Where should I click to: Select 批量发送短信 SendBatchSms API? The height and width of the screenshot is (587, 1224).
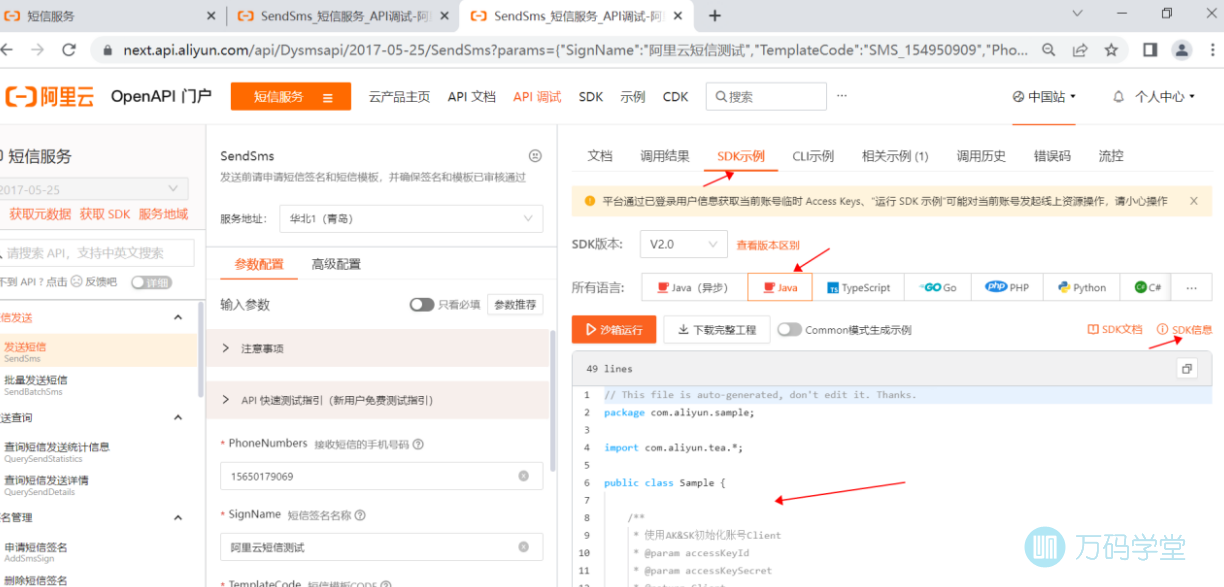point(98,385)
